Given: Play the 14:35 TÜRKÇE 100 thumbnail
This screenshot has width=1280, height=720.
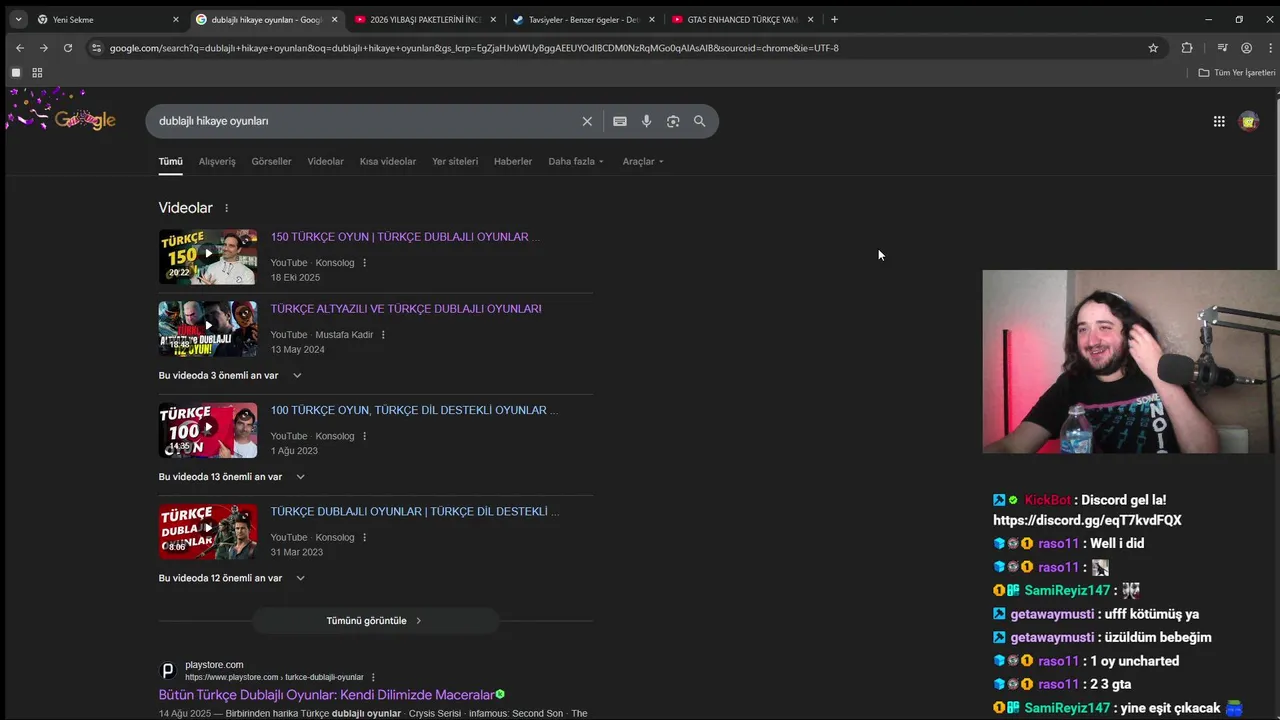Looking at the screenshot, I should 208,430.
